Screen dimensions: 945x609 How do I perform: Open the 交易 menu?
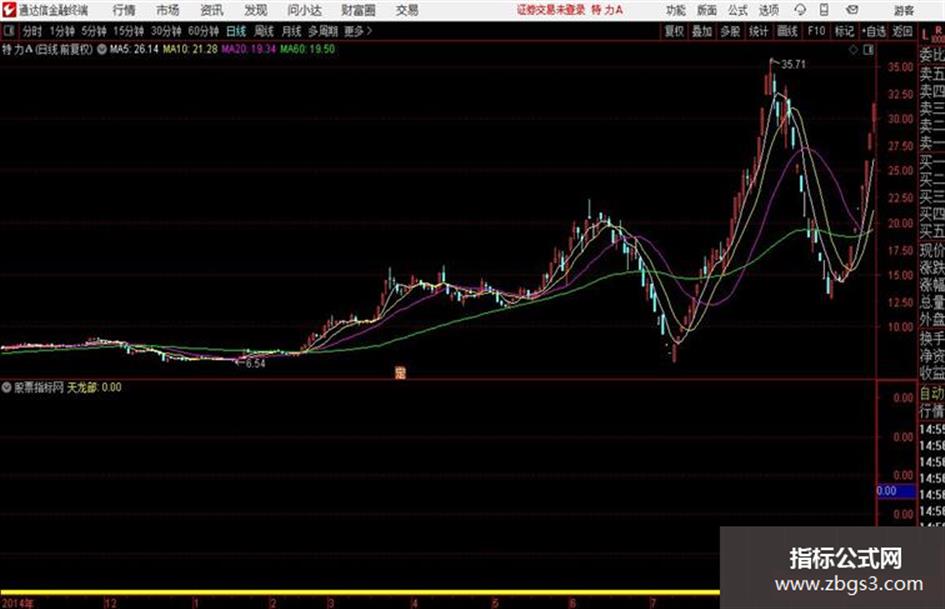coord(407,10)
